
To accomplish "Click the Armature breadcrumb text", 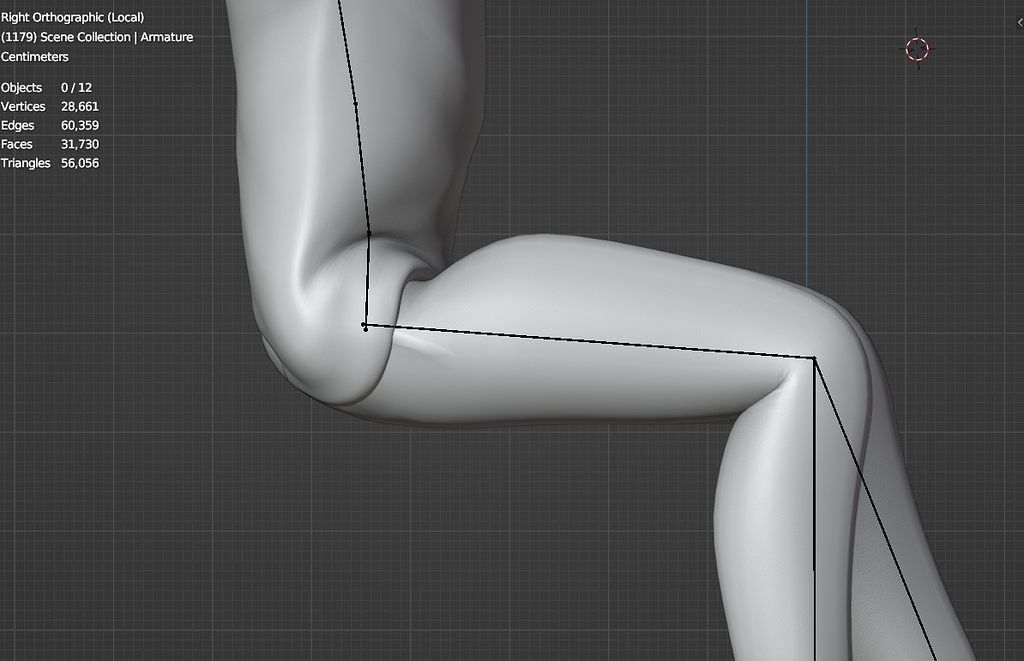I will [165, 36].
